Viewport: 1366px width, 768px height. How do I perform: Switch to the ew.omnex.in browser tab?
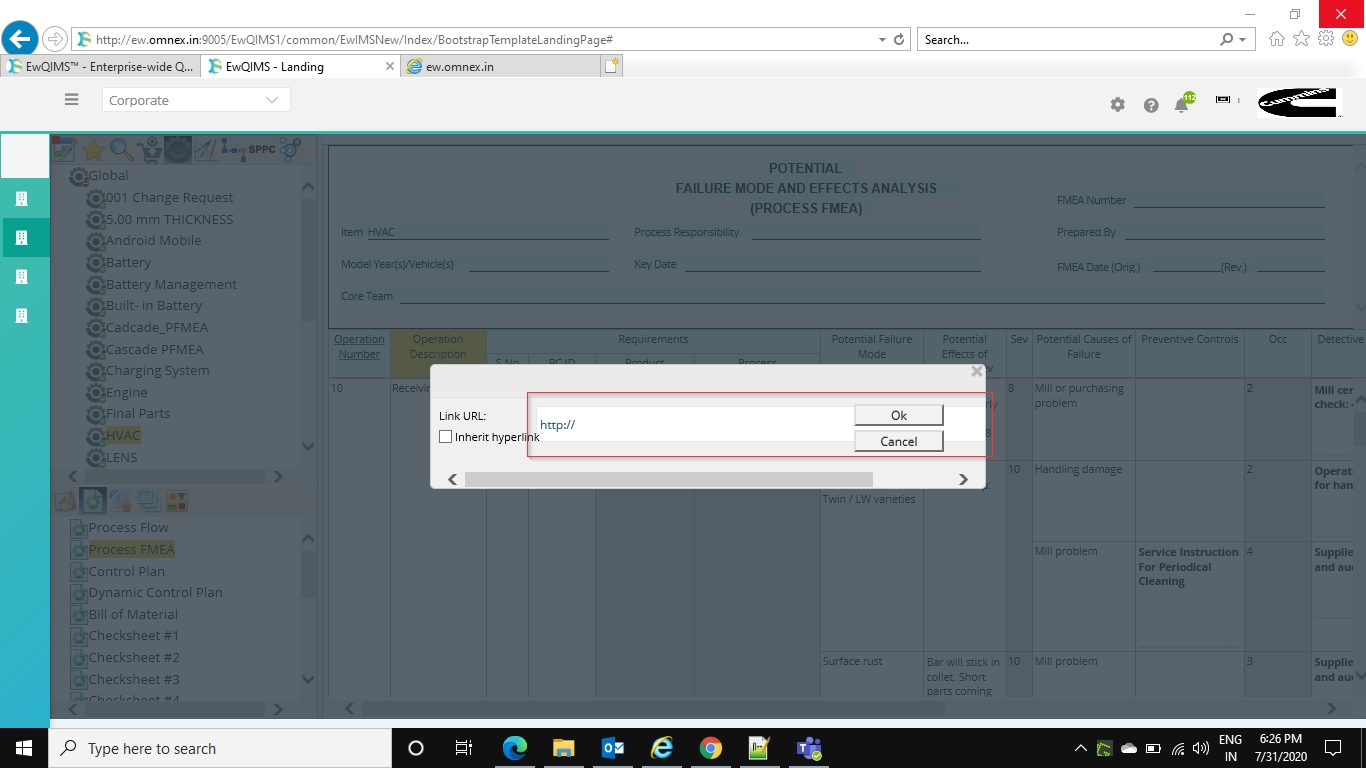pos(500,66)
